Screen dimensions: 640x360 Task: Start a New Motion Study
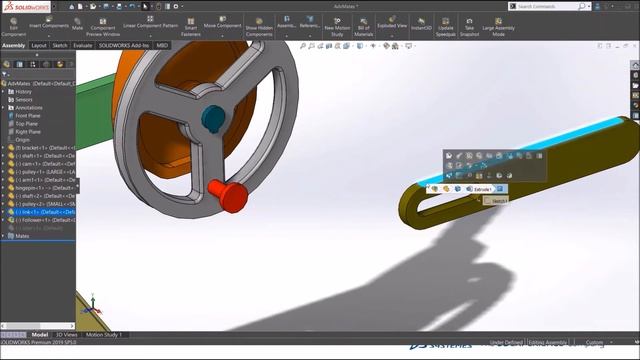(337, 27)
